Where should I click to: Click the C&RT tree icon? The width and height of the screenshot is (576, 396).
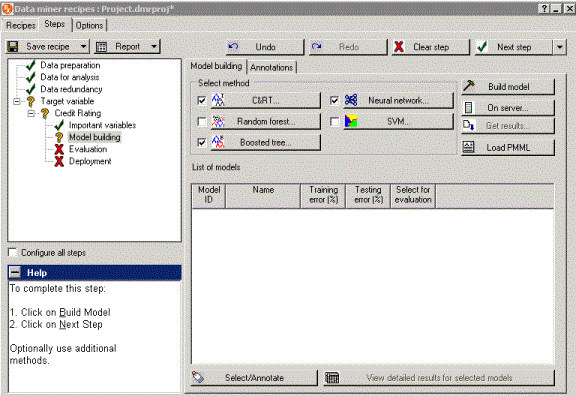pos(218,100)
